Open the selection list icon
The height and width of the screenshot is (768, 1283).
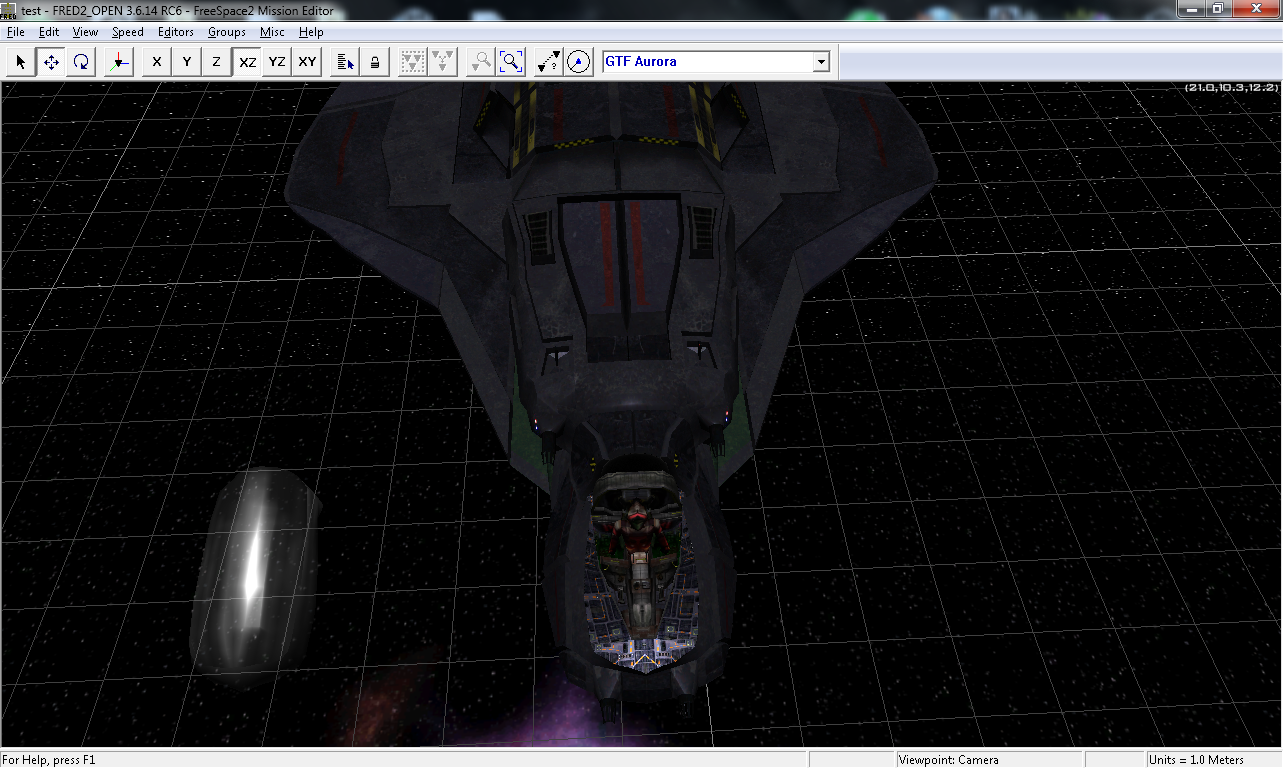coord(345,62)
